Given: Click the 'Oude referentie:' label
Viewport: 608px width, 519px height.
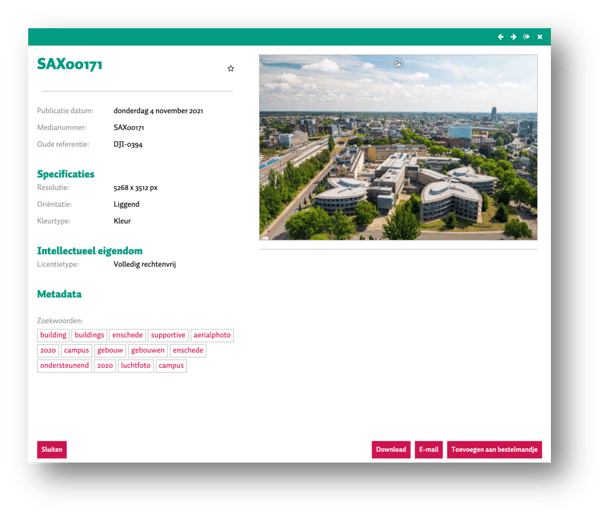Looking at the screenshot, I should click(63, 144).
